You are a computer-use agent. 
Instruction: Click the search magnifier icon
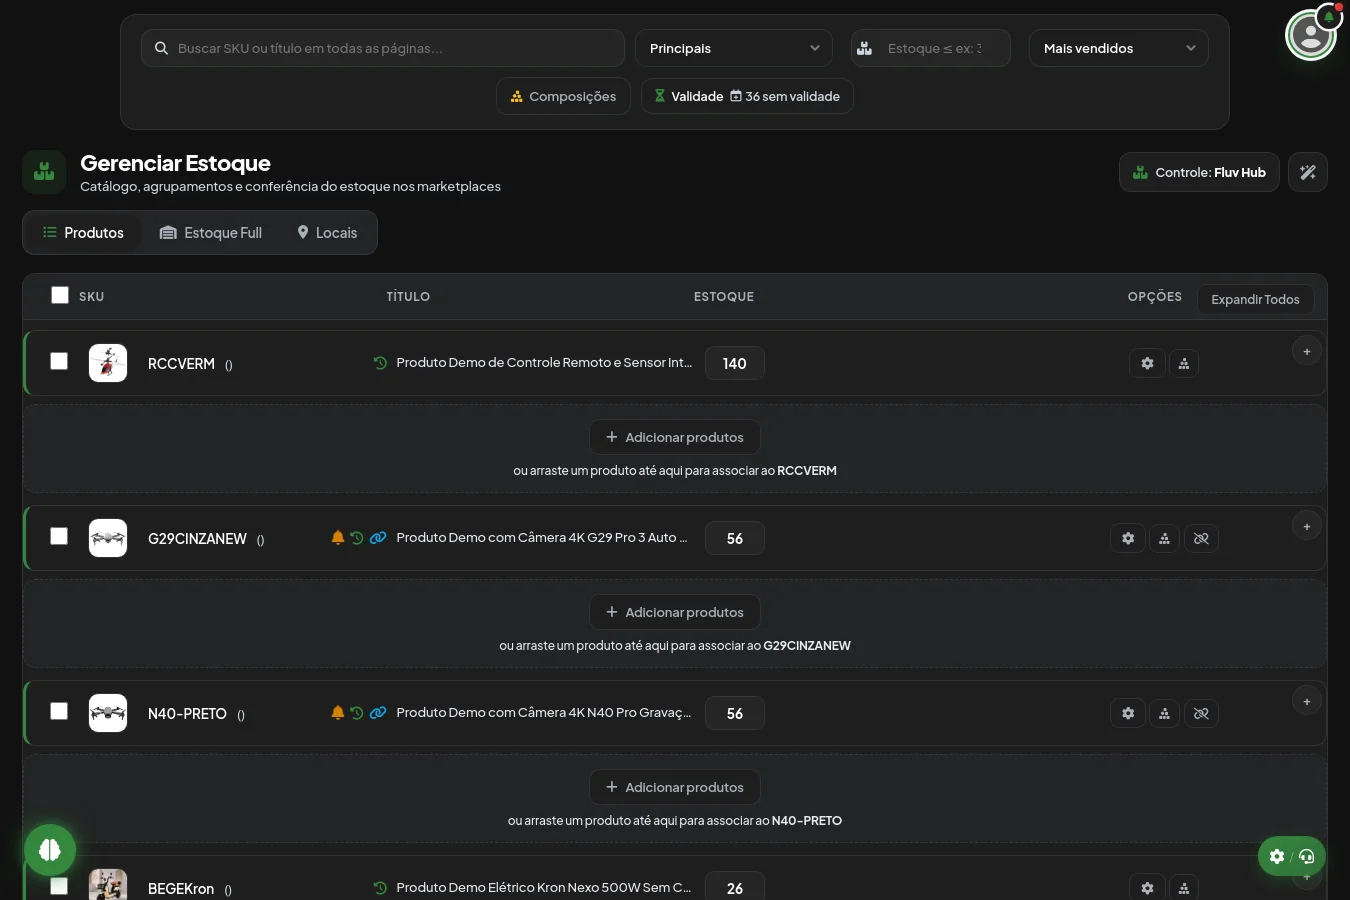click(161, 48)
